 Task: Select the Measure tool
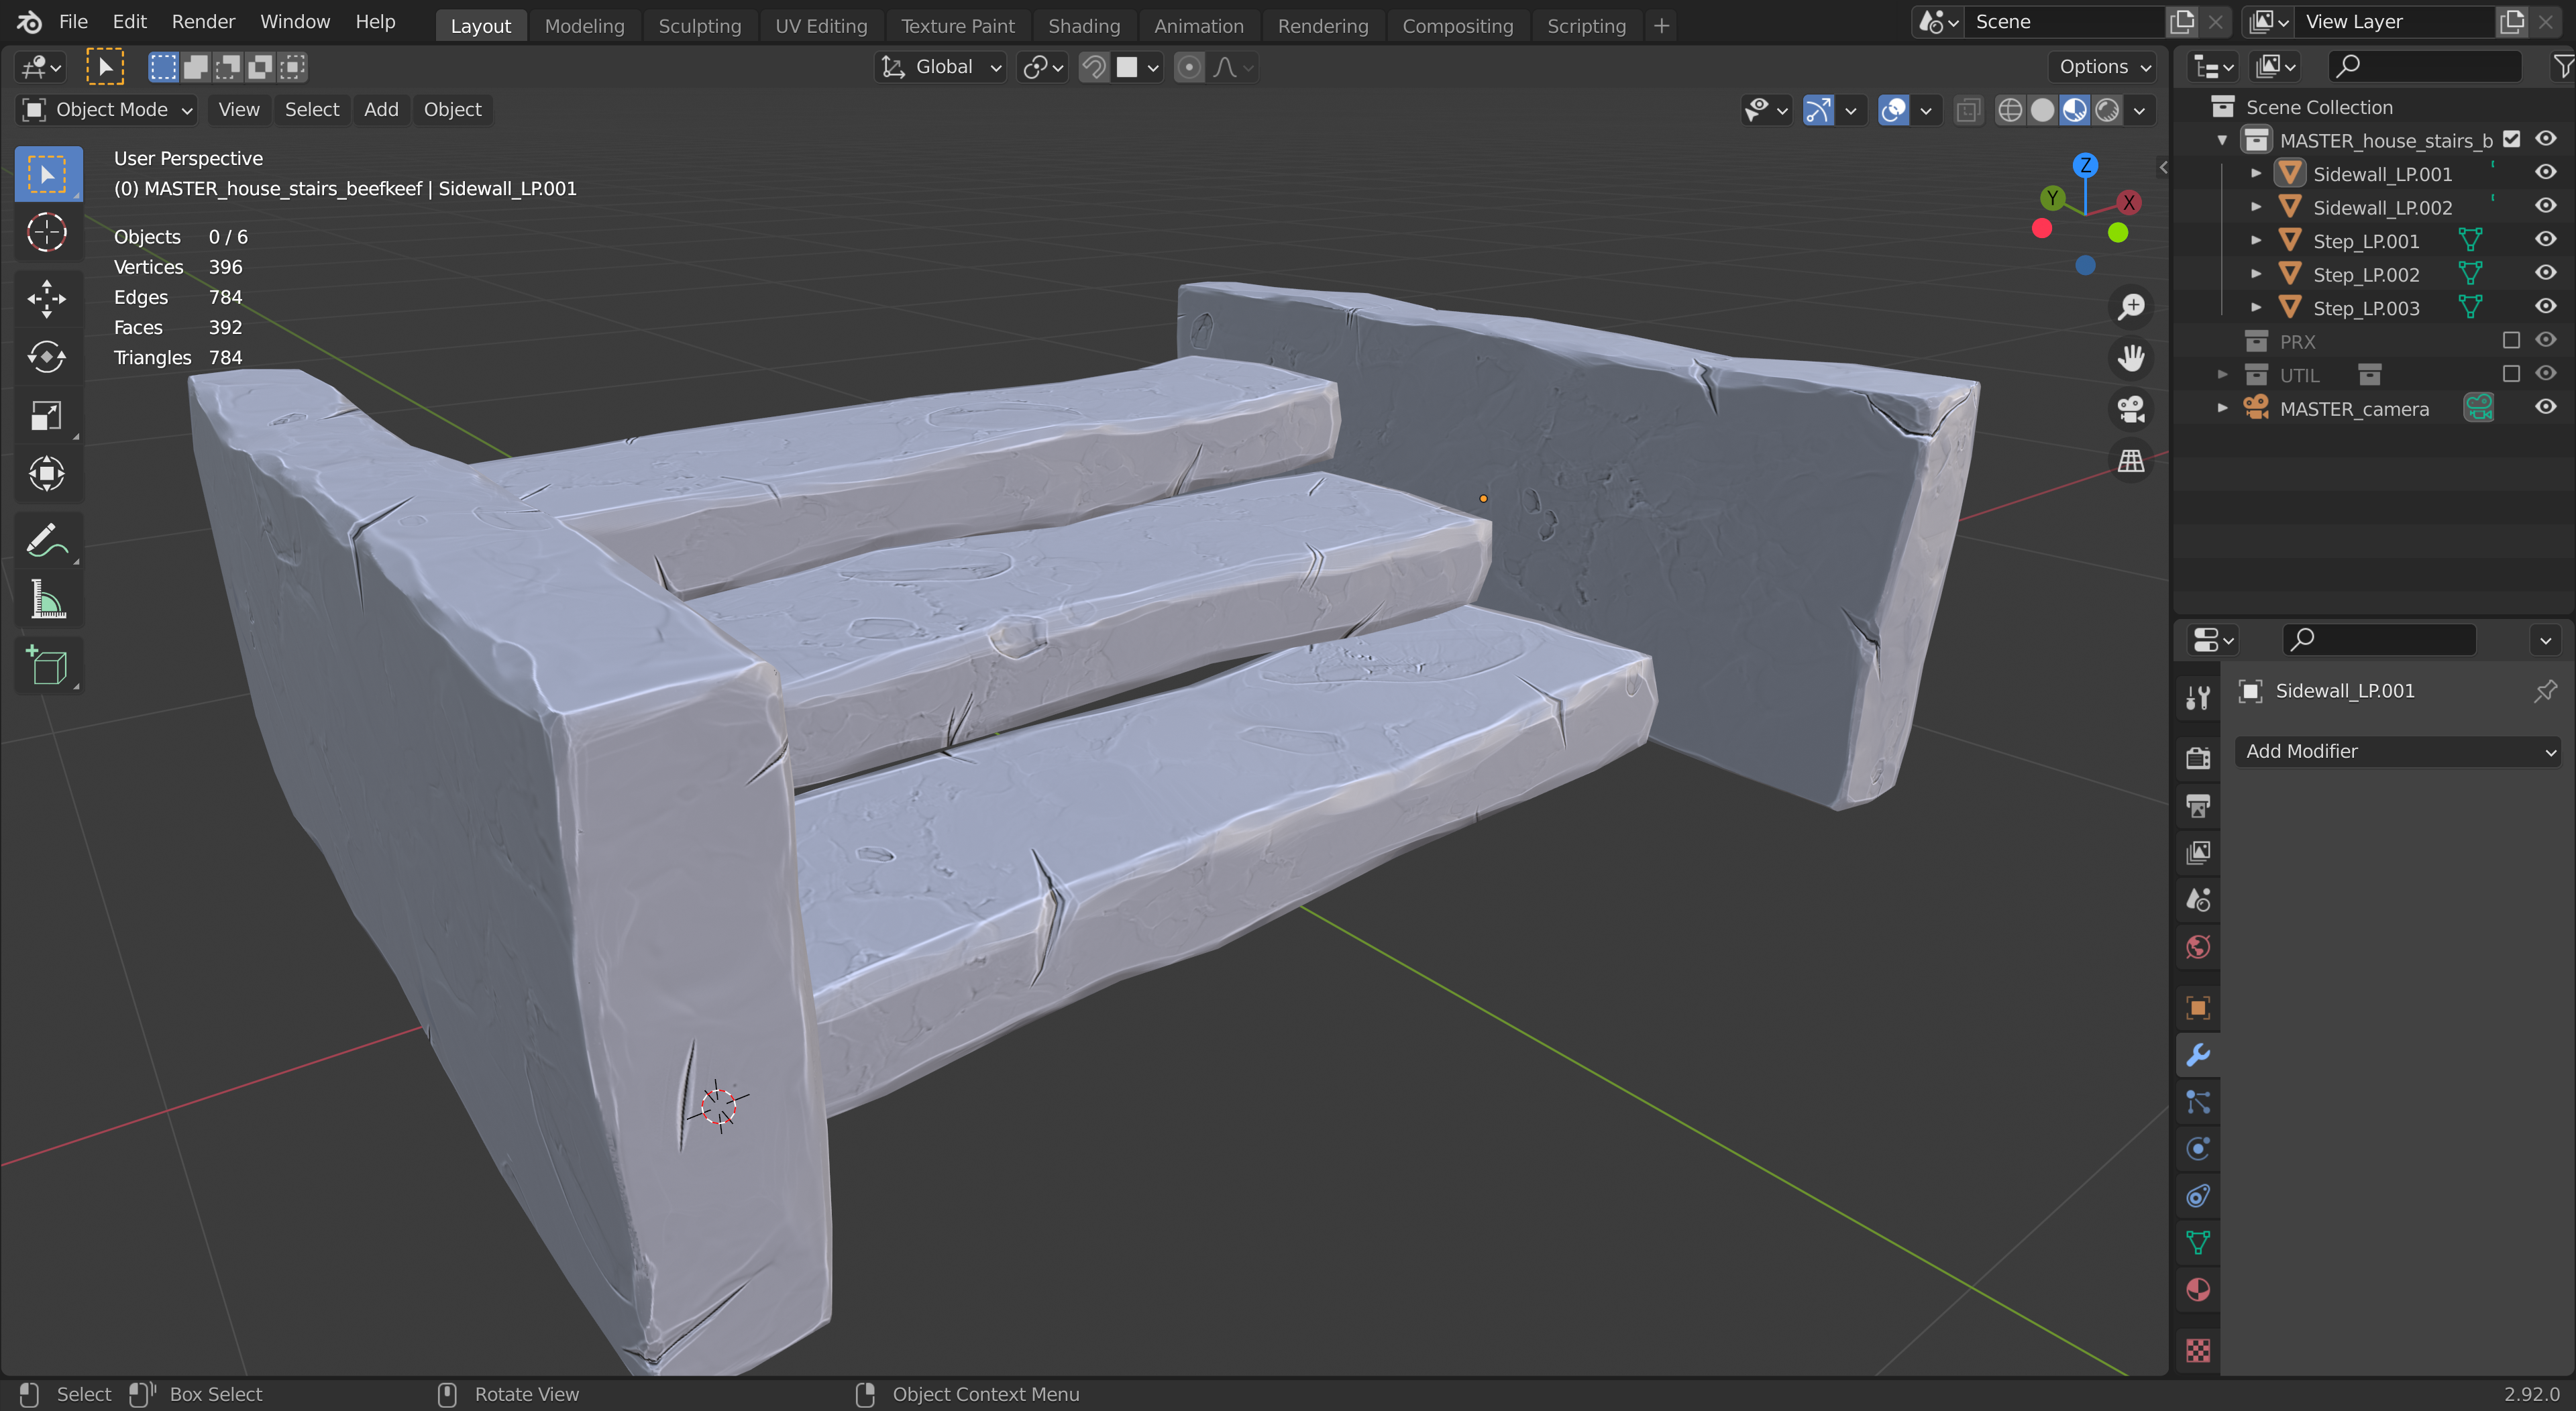[x=46, y=601]
